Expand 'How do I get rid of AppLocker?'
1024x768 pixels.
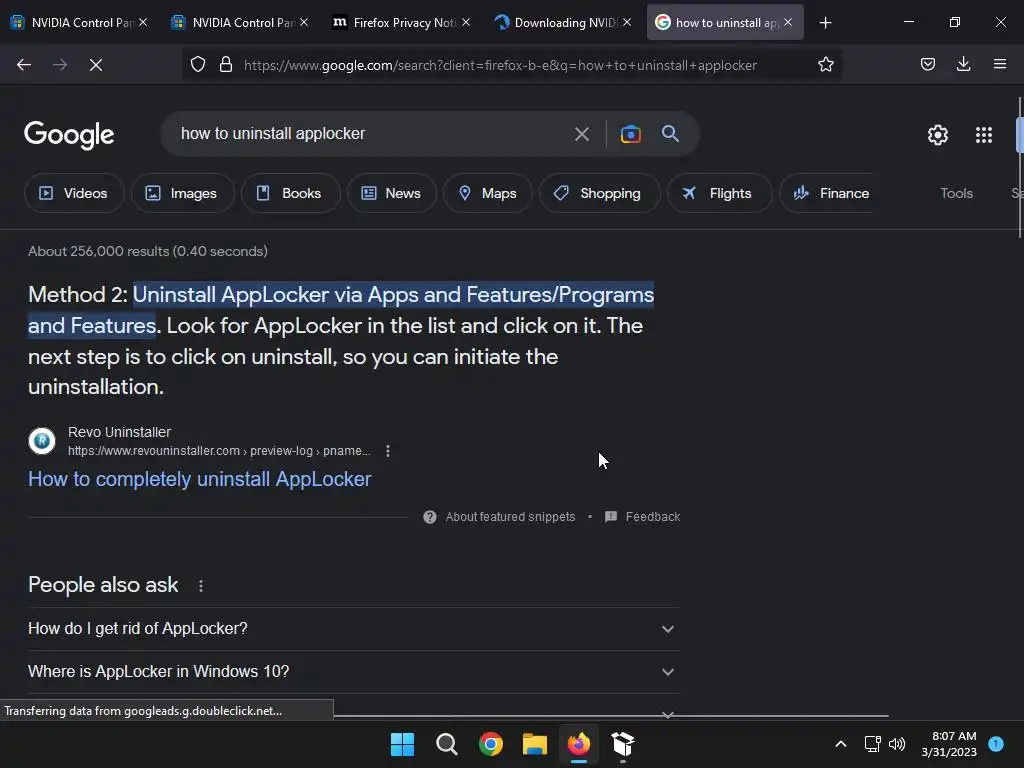[x=354, y=629]
